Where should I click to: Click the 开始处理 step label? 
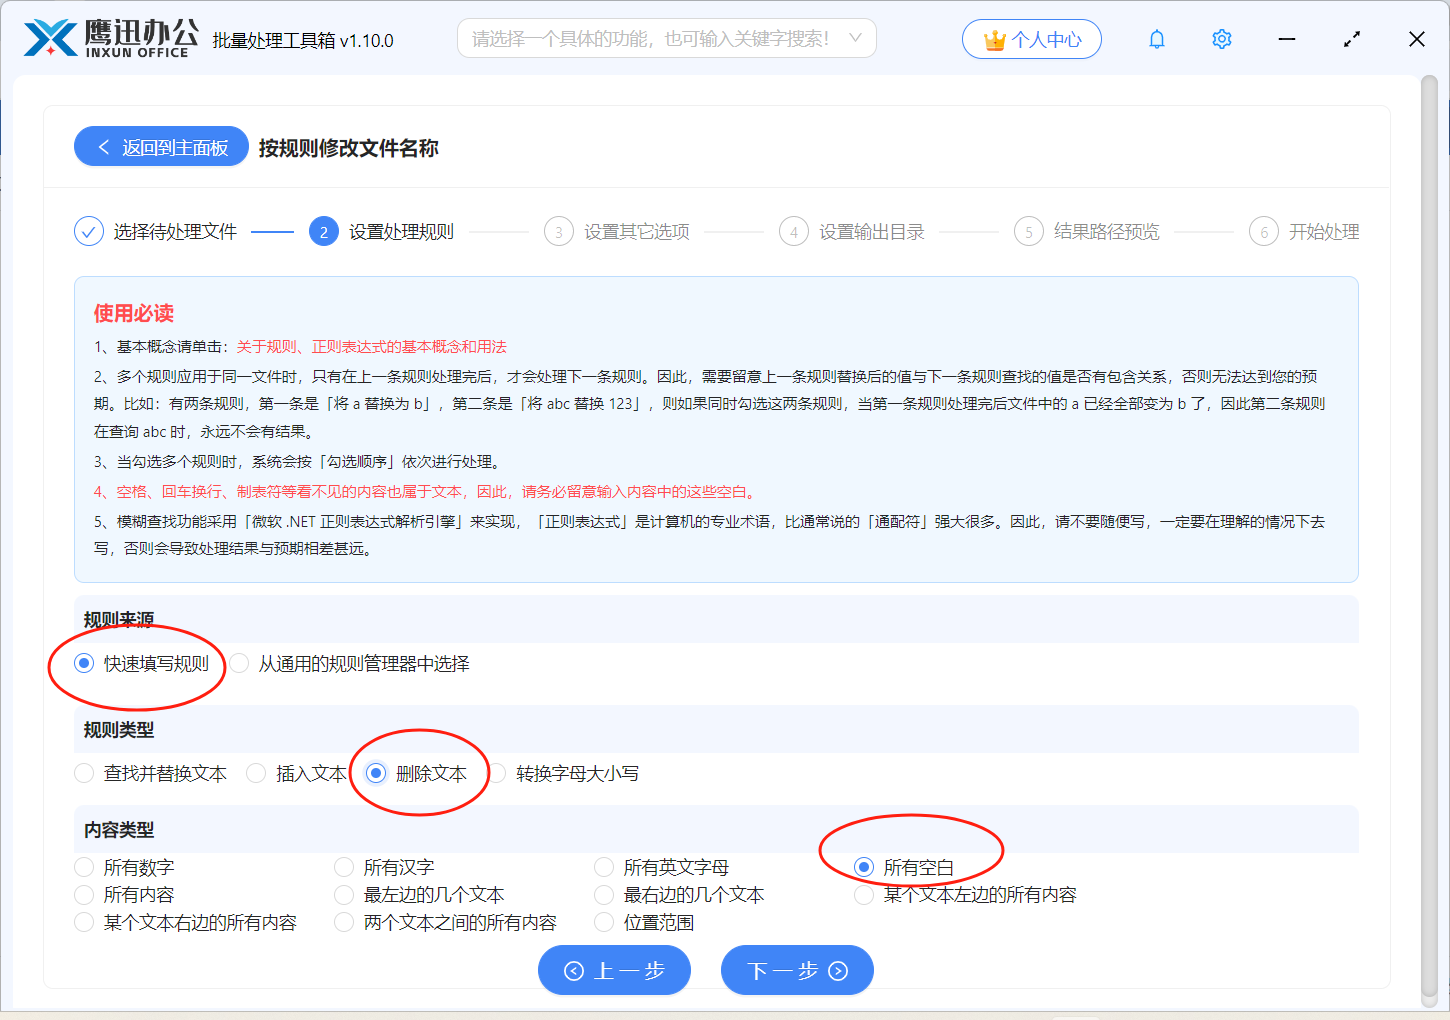[x=1324, y=232]
